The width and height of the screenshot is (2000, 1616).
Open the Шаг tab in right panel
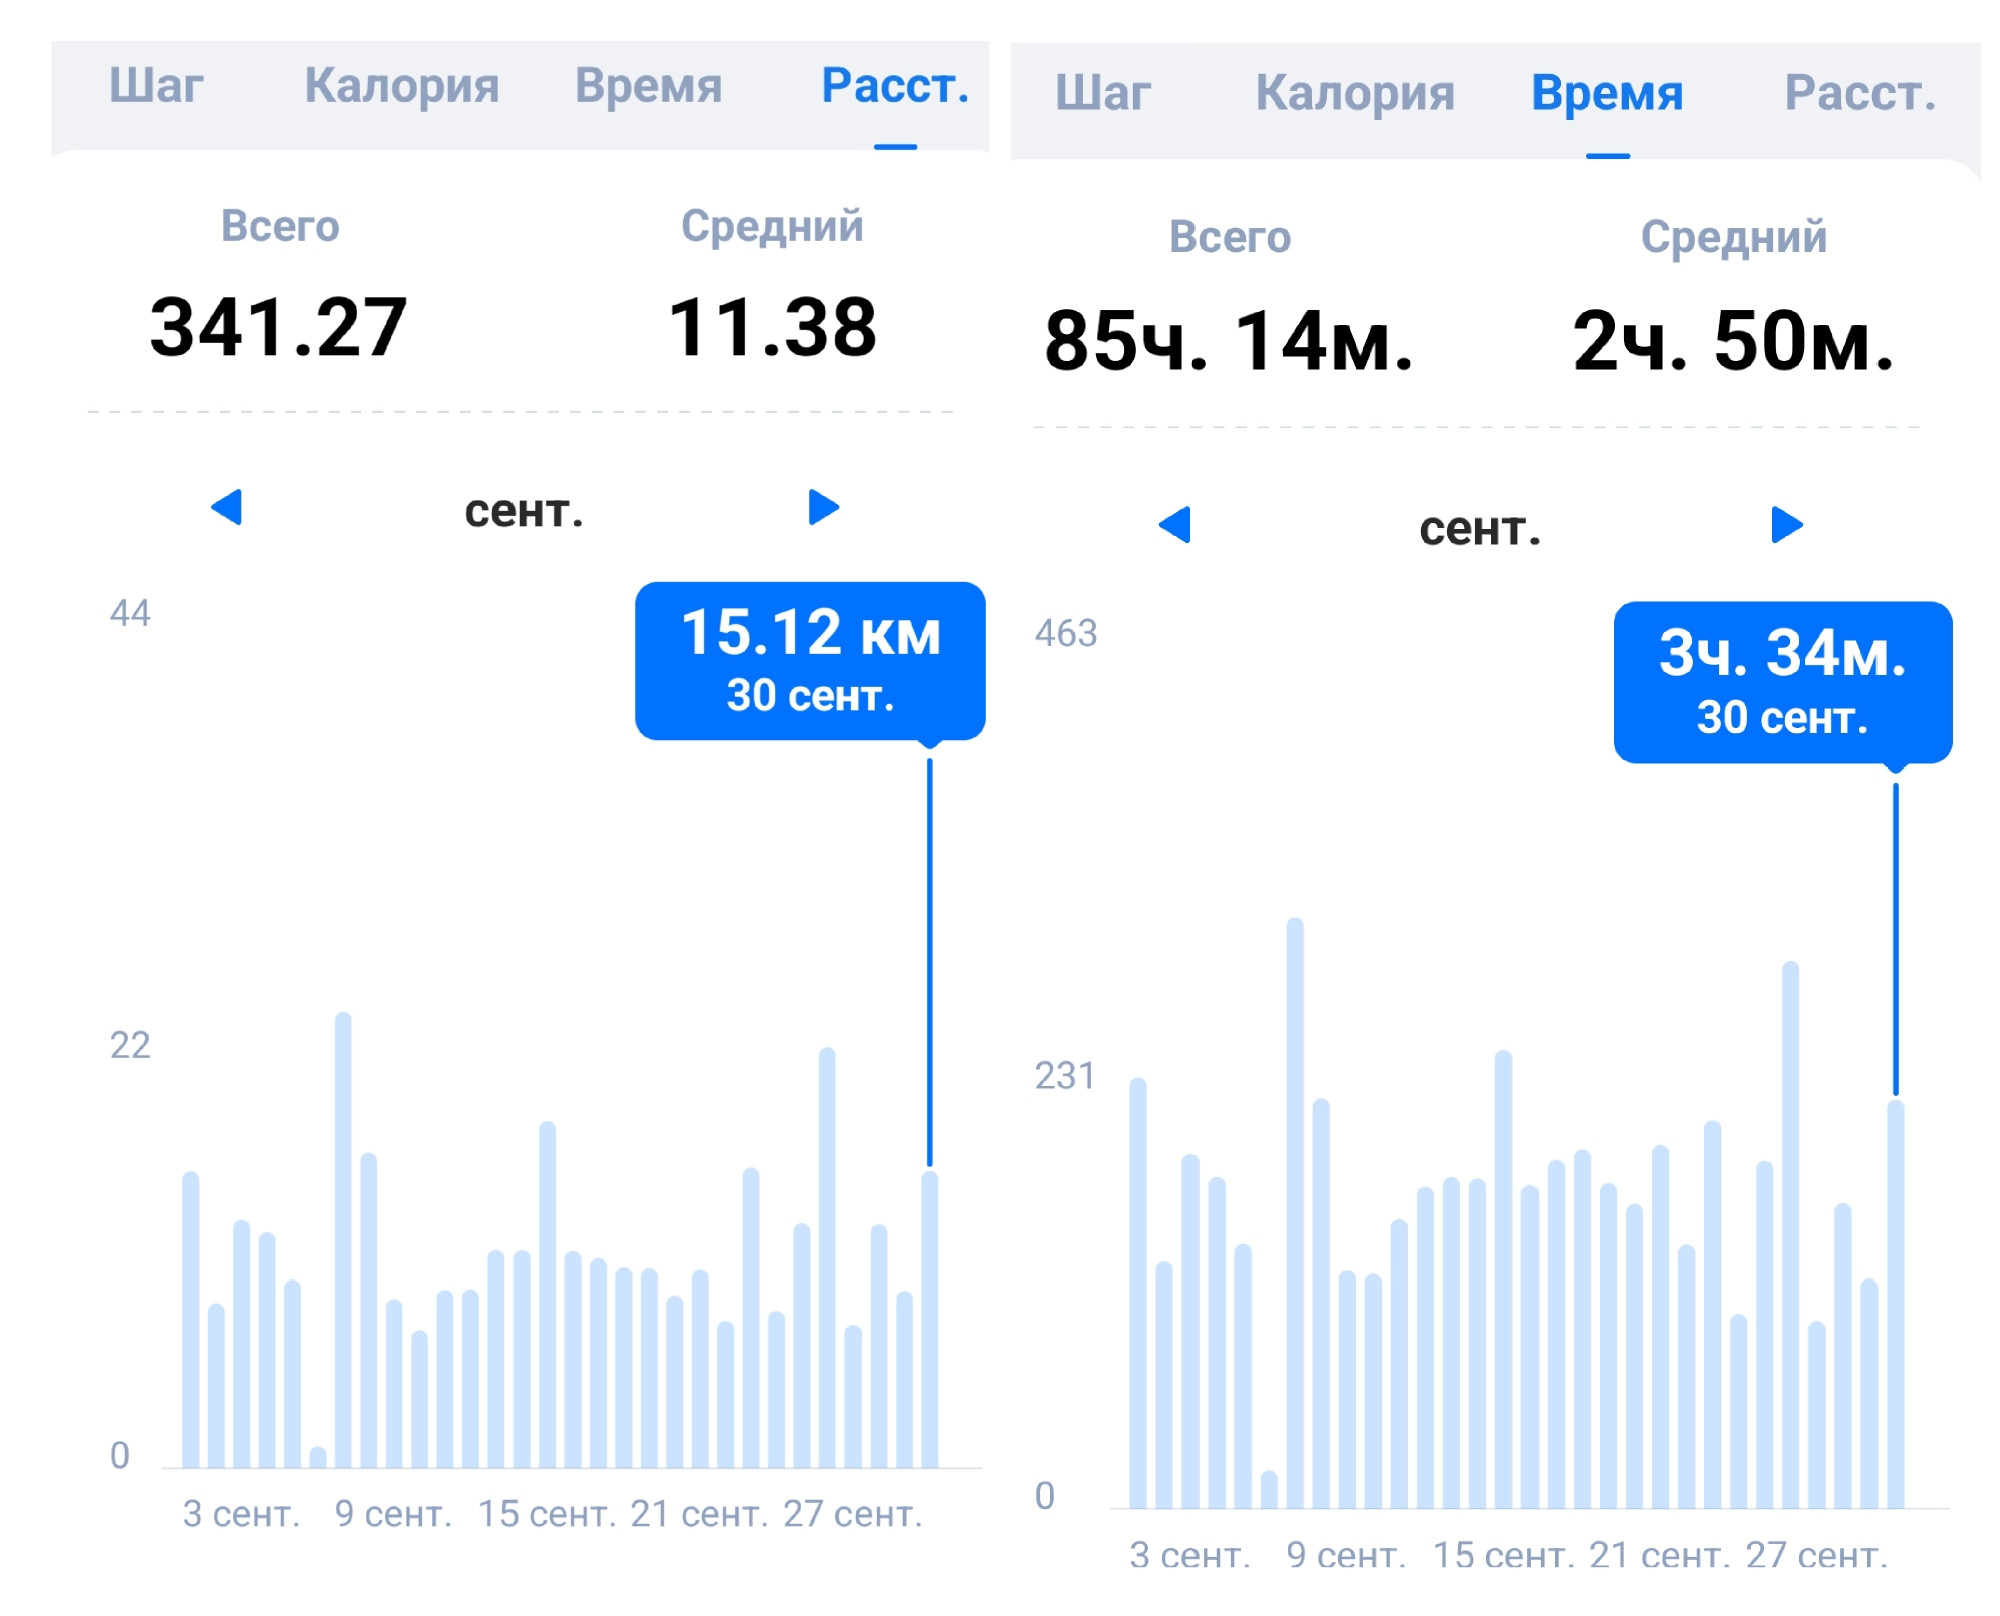1103,93
